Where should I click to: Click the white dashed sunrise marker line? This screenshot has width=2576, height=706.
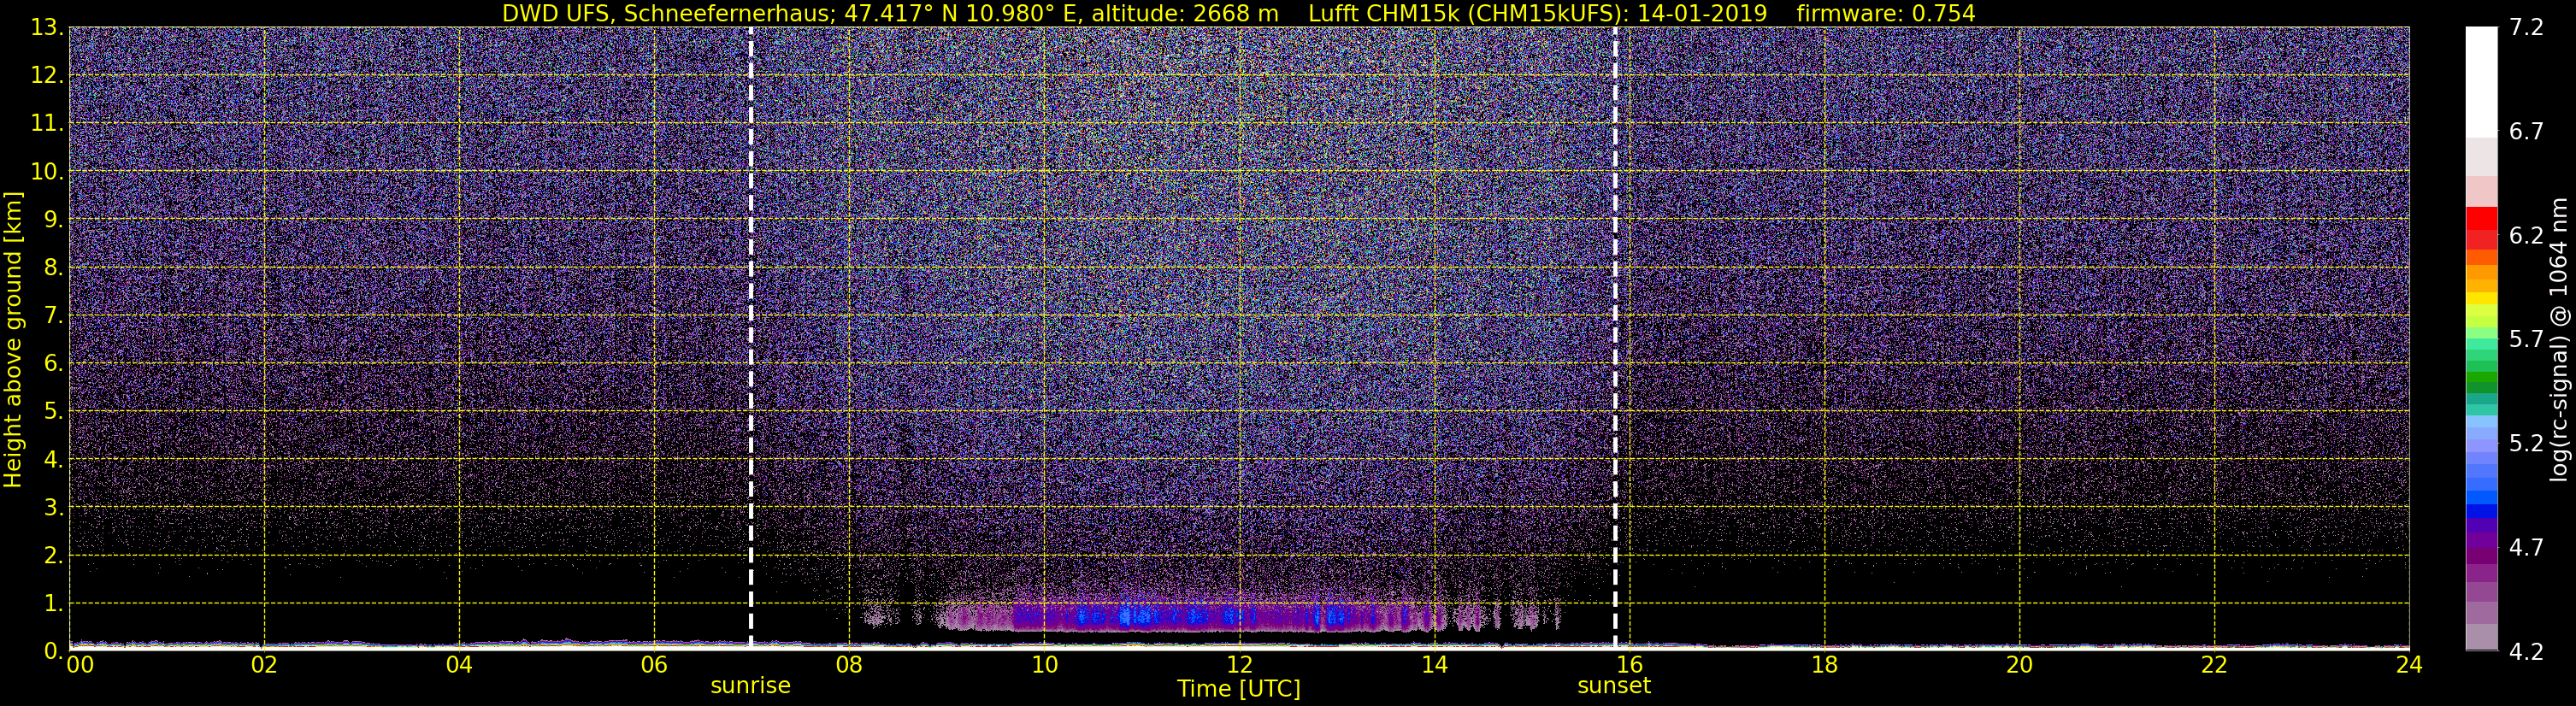(x=750, y=338)
